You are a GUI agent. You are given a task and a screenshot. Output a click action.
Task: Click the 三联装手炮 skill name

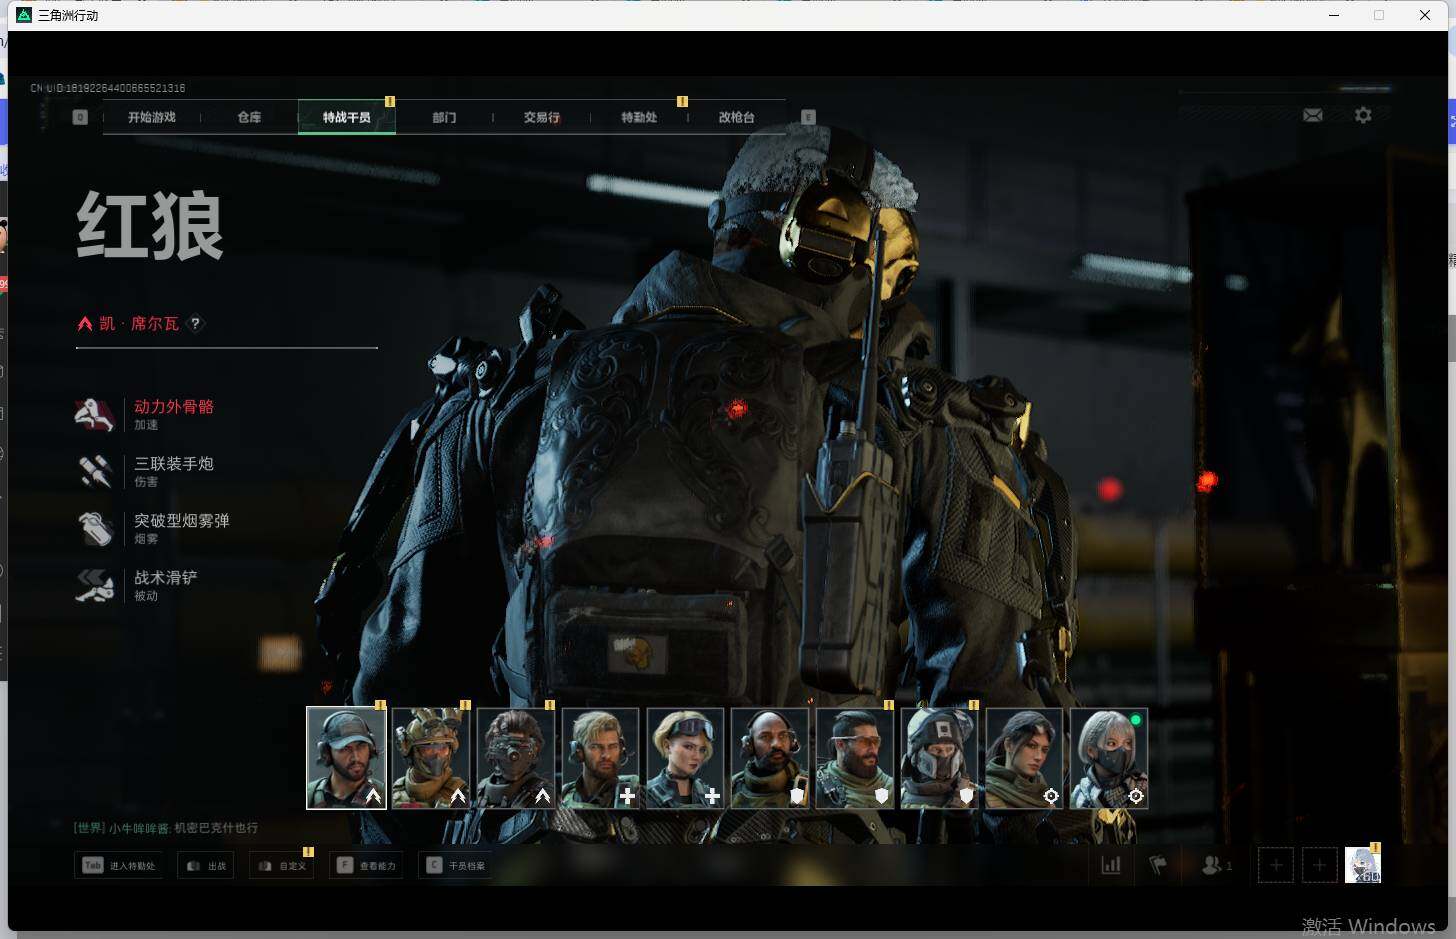click(x=174, y=464)
